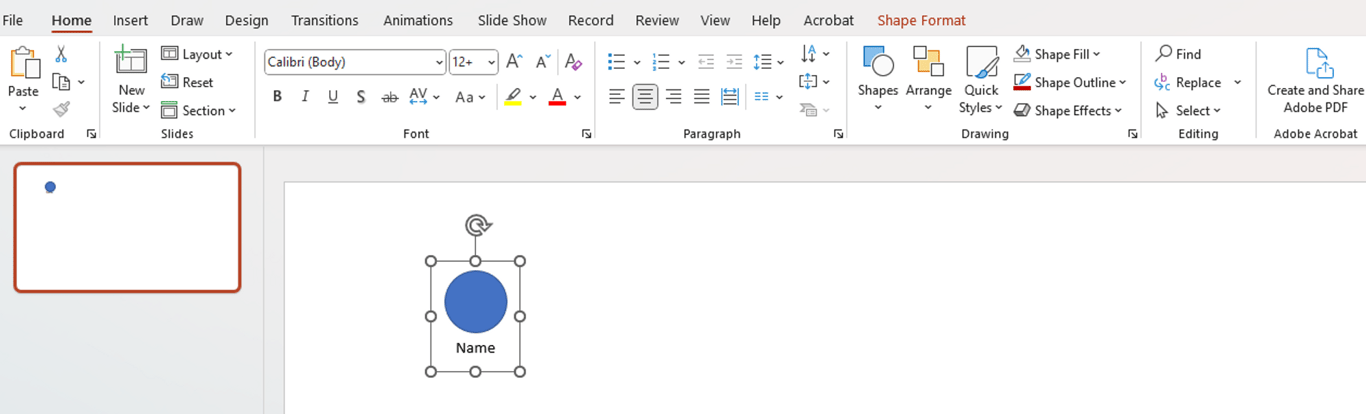The width and height of the screenshot is (1366, 414).
Task: Expand the Shape Fill dropdown
Action: [1097, 54]
